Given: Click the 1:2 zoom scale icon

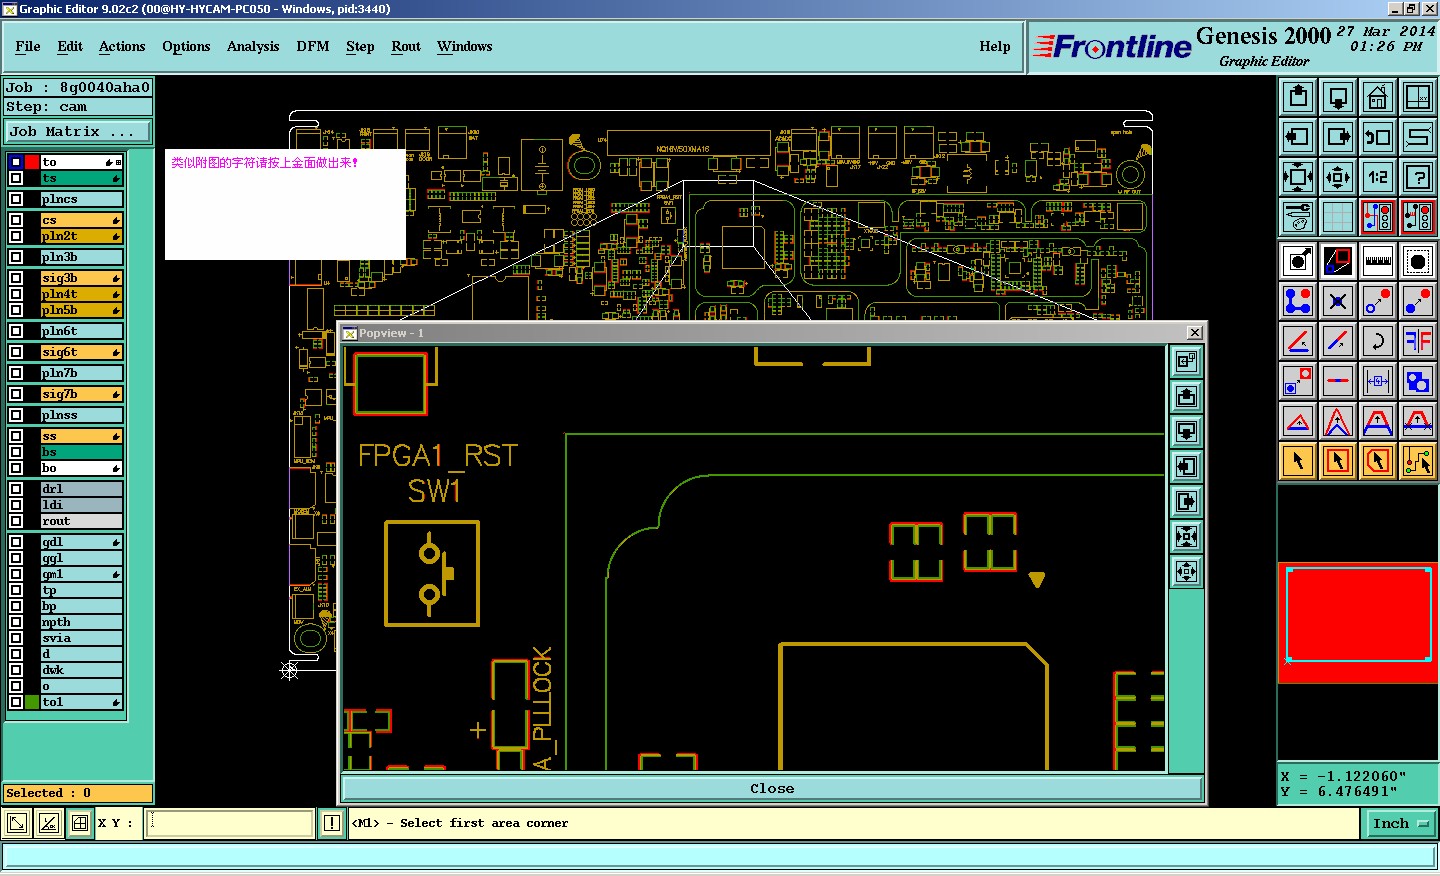Looking at the screenshot, I should coord(1377,177).
